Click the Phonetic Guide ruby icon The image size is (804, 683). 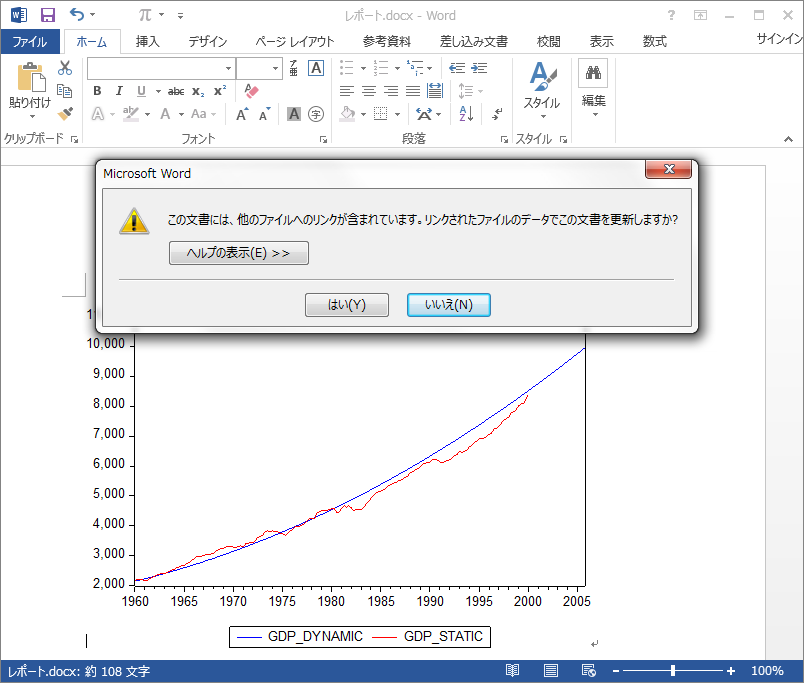pyautogui.click(x=293, y=68)
